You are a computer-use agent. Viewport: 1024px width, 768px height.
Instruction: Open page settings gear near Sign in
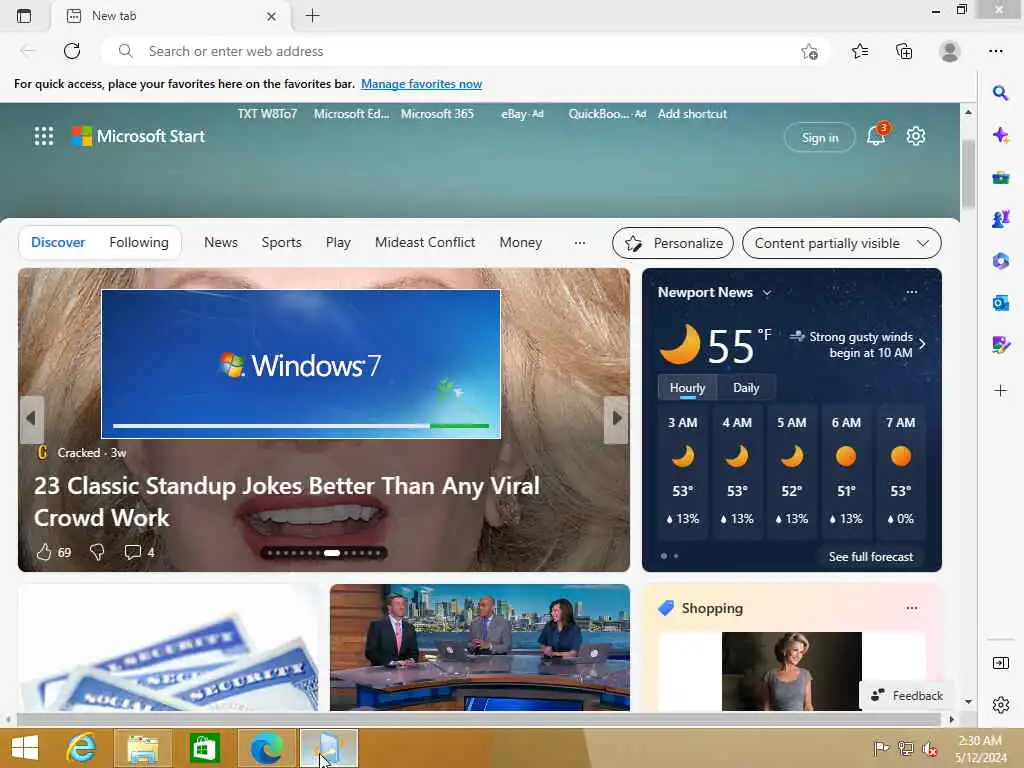916,136
